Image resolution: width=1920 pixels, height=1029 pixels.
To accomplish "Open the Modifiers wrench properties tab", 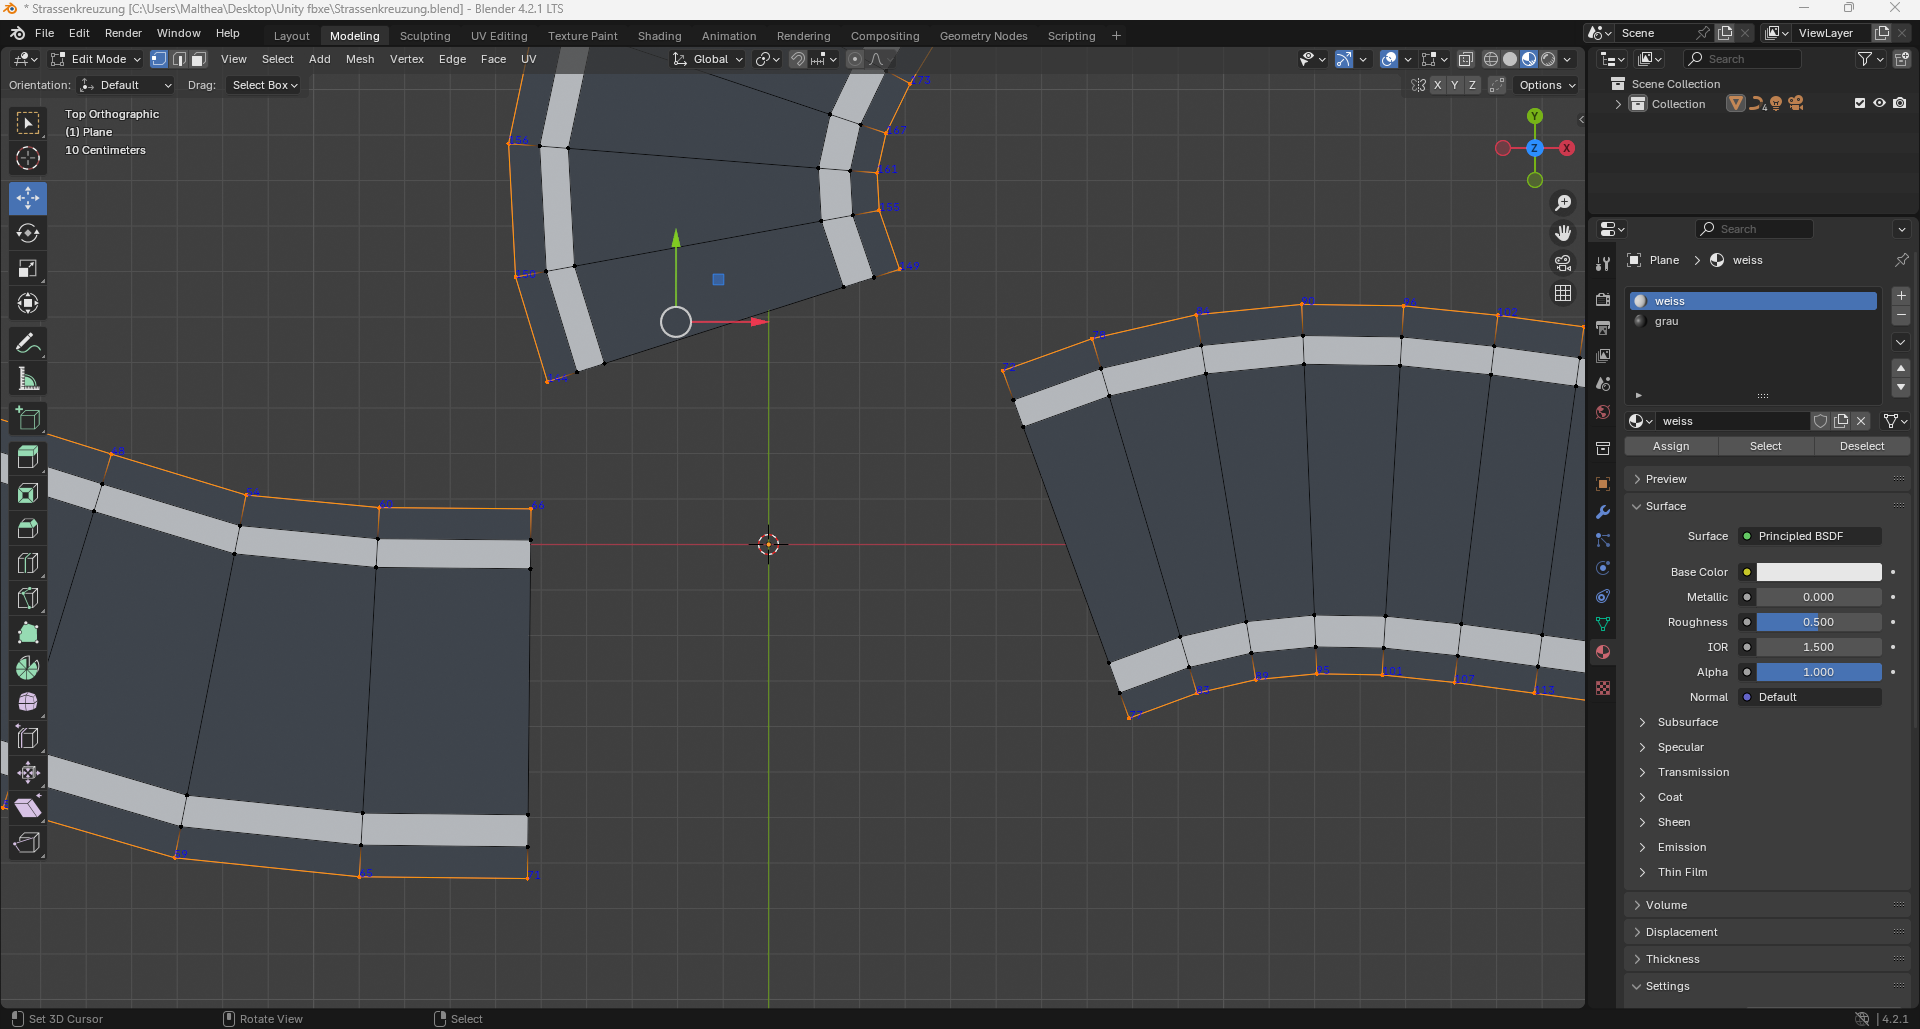I will pos(1603,512).
